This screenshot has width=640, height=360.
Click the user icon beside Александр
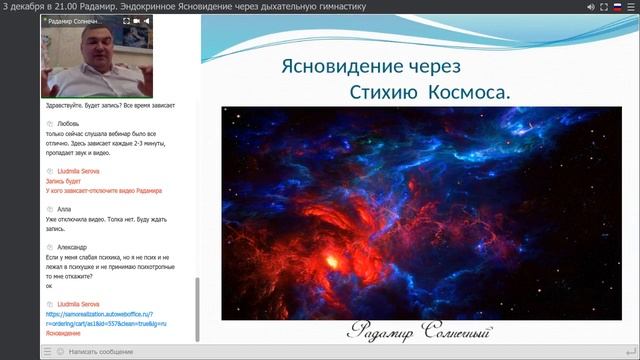[x=50, y=247]
